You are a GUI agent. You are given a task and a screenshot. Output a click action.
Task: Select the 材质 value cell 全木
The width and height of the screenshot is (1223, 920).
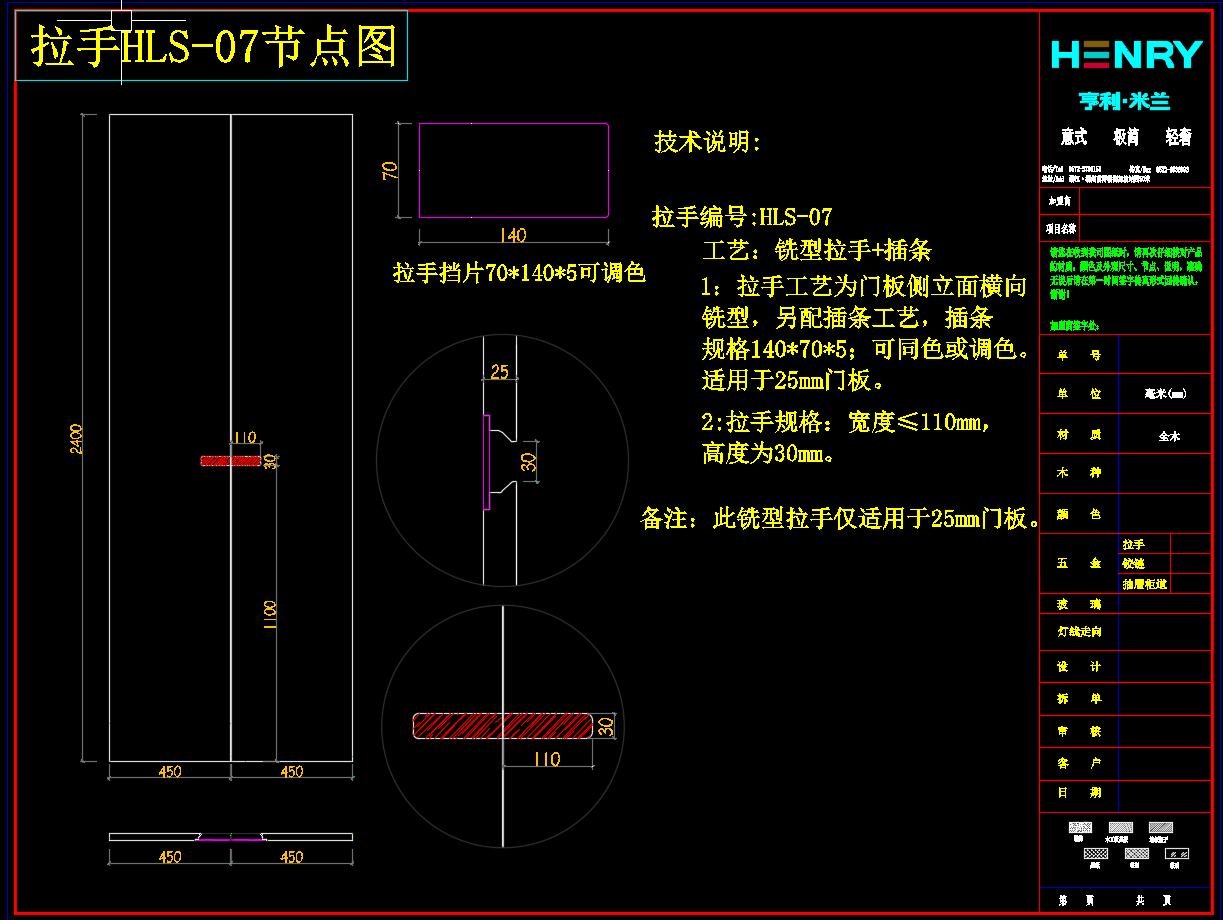tap(1168, 436)
